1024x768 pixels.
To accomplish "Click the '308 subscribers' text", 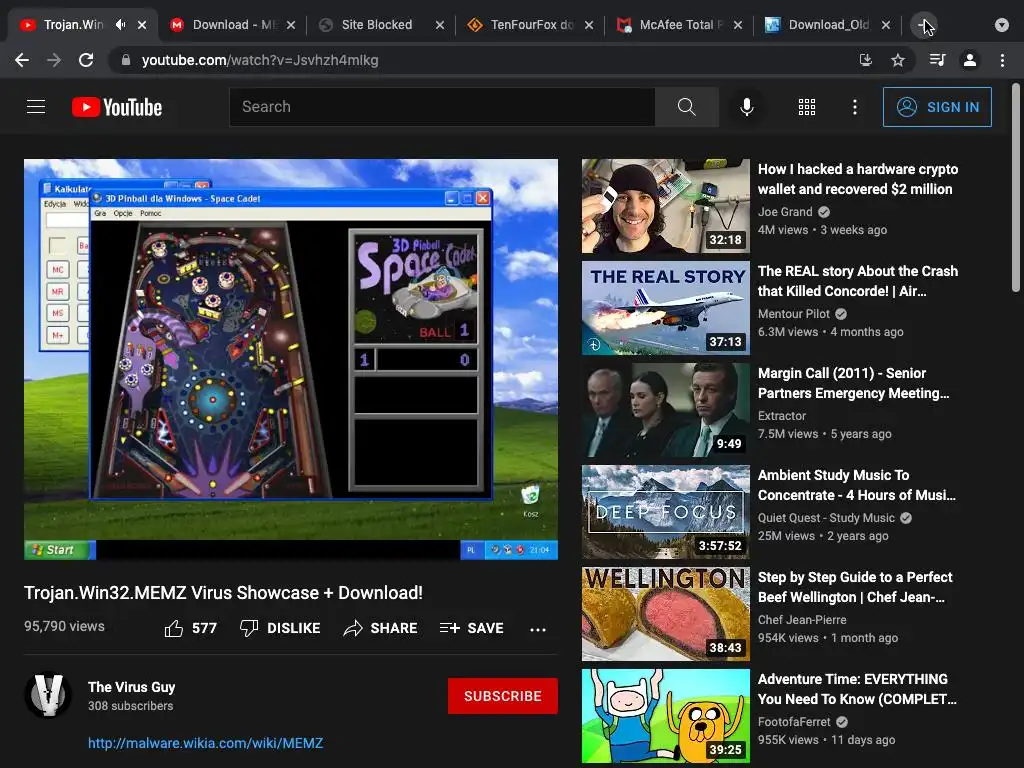I will coord(131,706).
